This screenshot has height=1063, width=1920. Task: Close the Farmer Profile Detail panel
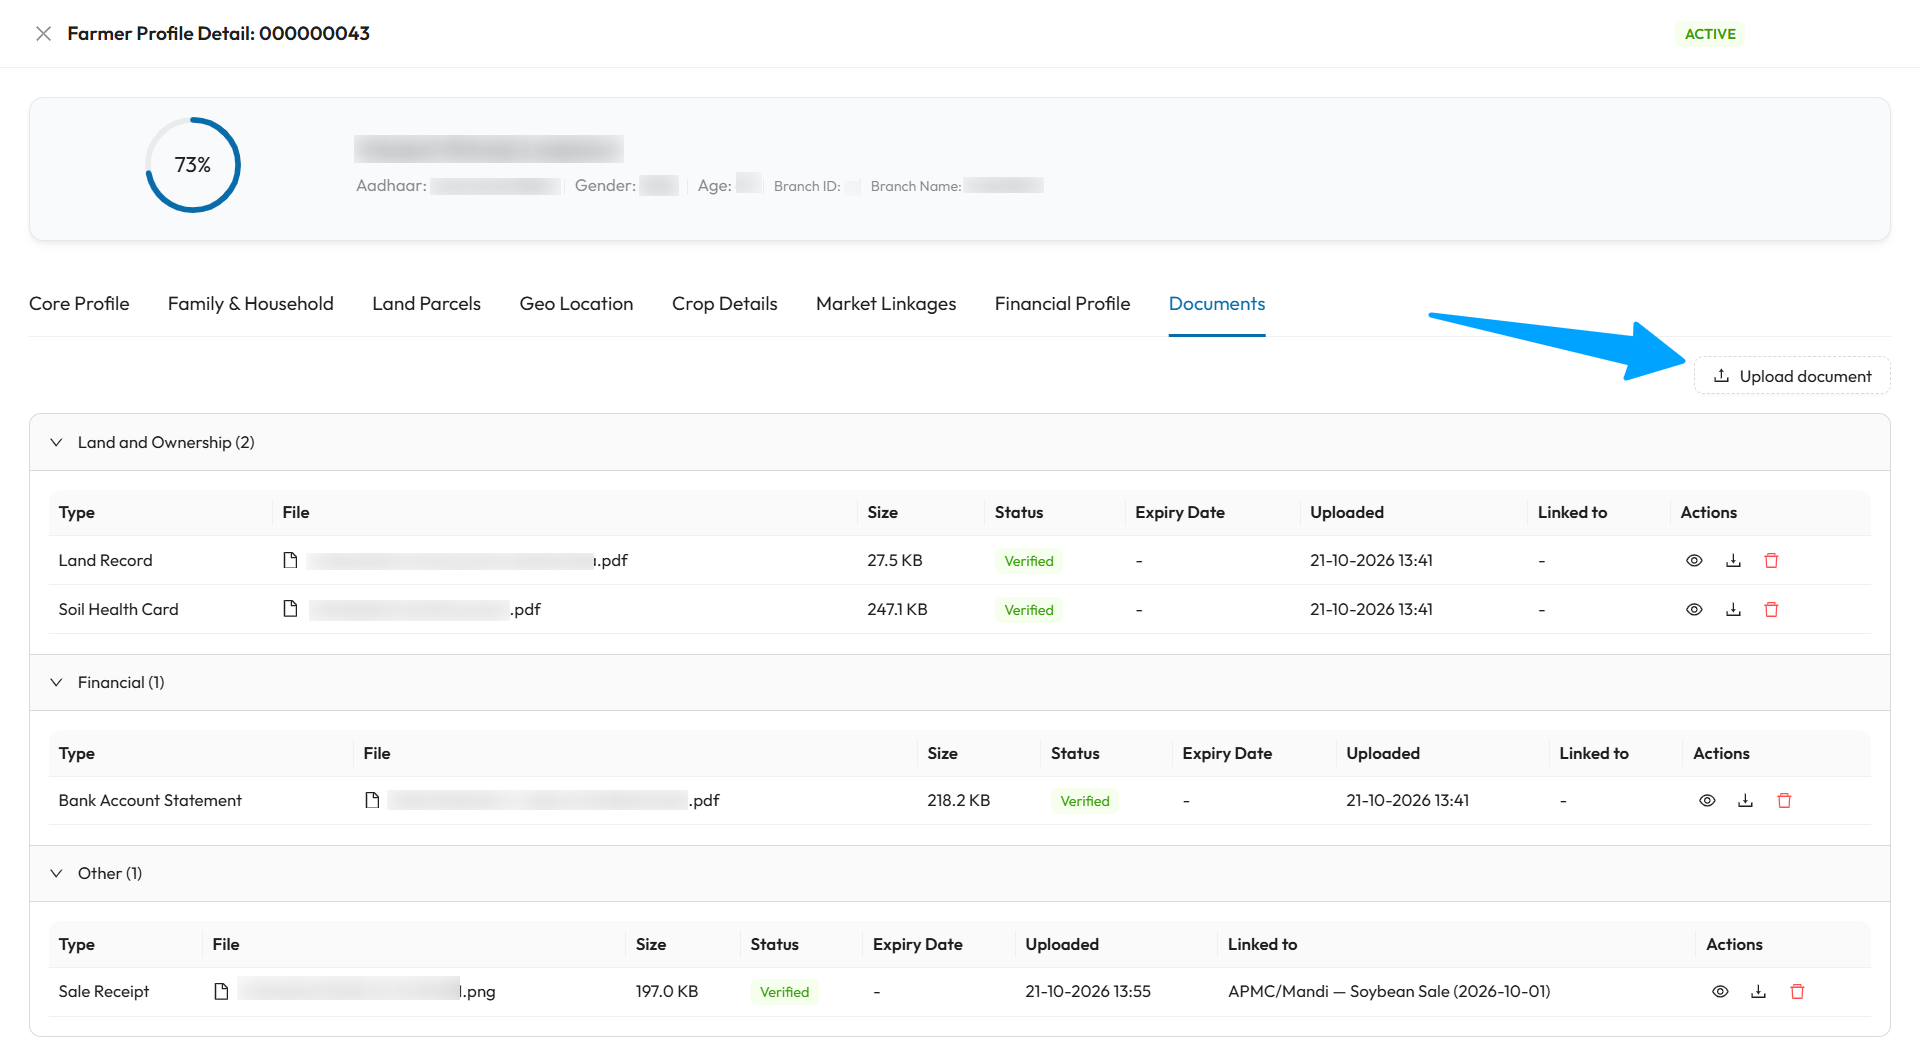(43, 34)
